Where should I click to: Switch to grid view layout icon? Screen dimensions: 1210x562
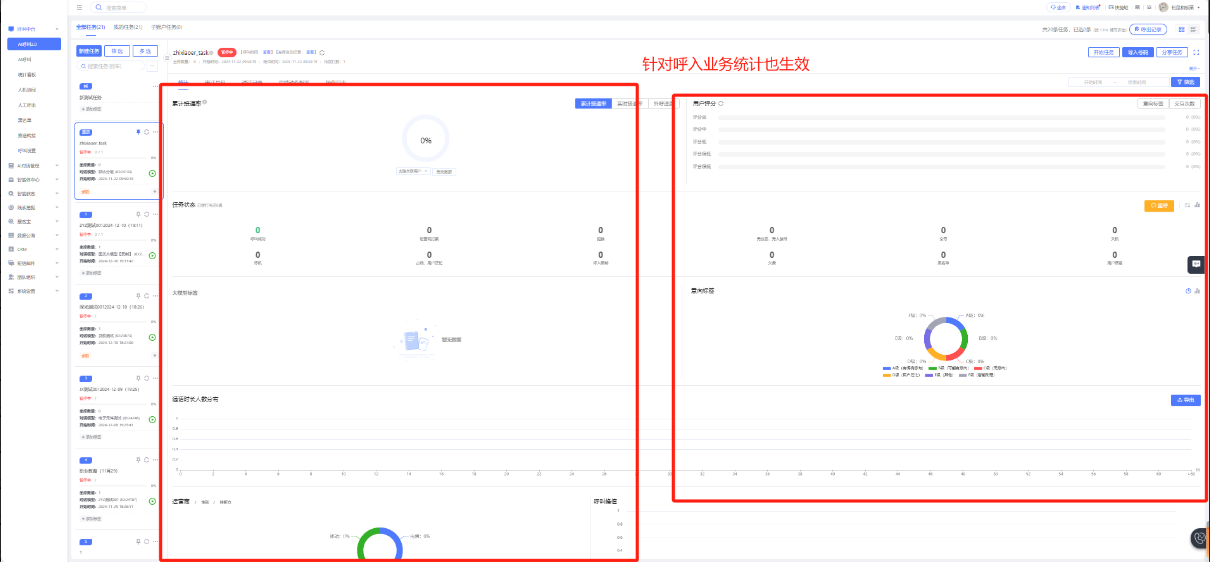pos(1181,30)
